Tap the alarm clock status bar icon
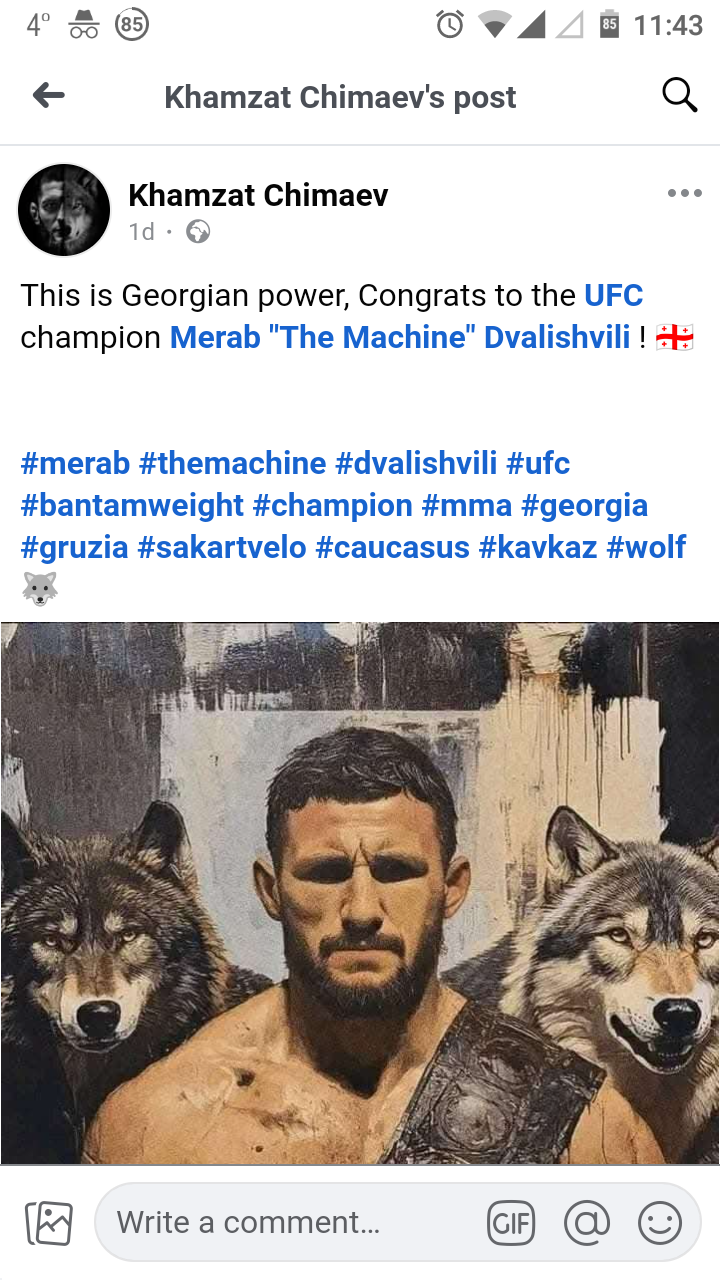The height and width of the screenshot is (1280, 720). point(450,25)
